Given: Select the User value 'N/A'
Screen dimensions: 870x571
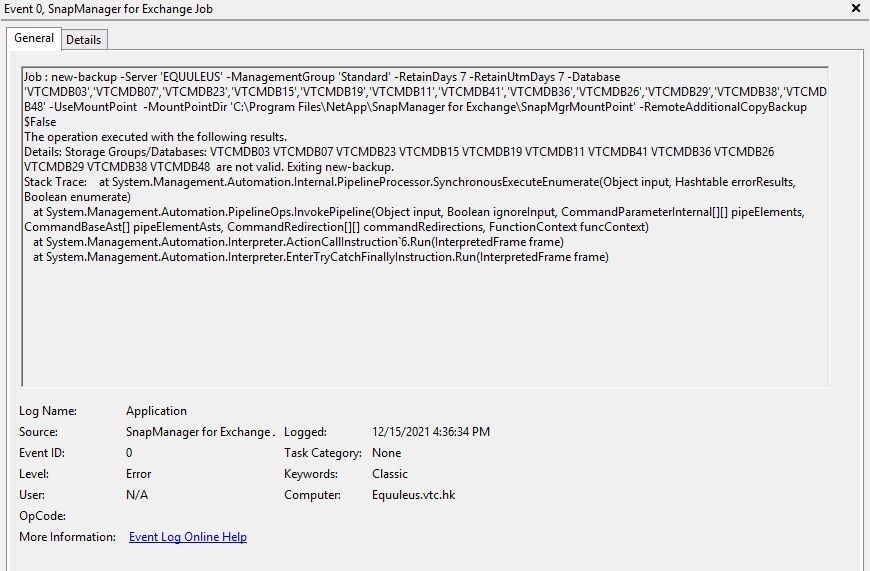Looking at the screenshot, I should coord(137,496).
